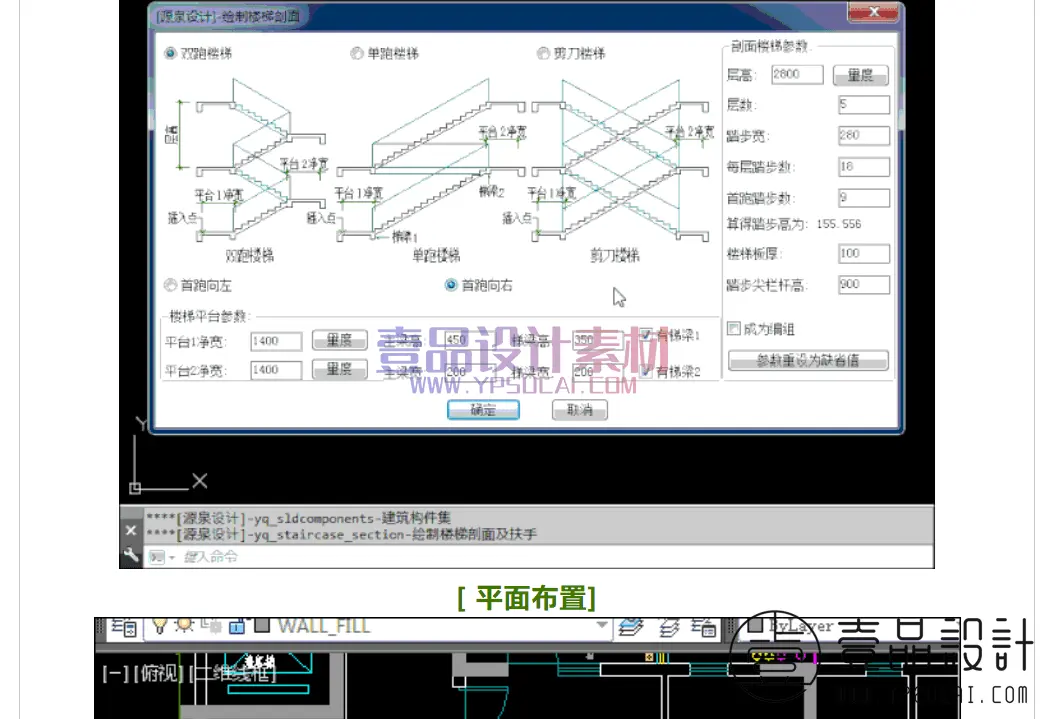Click the 梯梁高 field showing 350

tap(598, 340)
